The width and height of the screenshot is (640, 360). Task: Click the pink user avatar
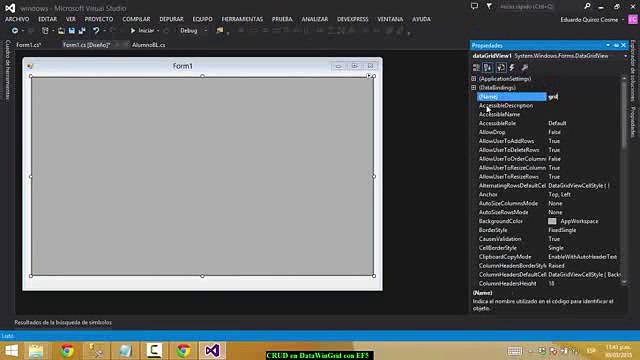pos(633,20)
